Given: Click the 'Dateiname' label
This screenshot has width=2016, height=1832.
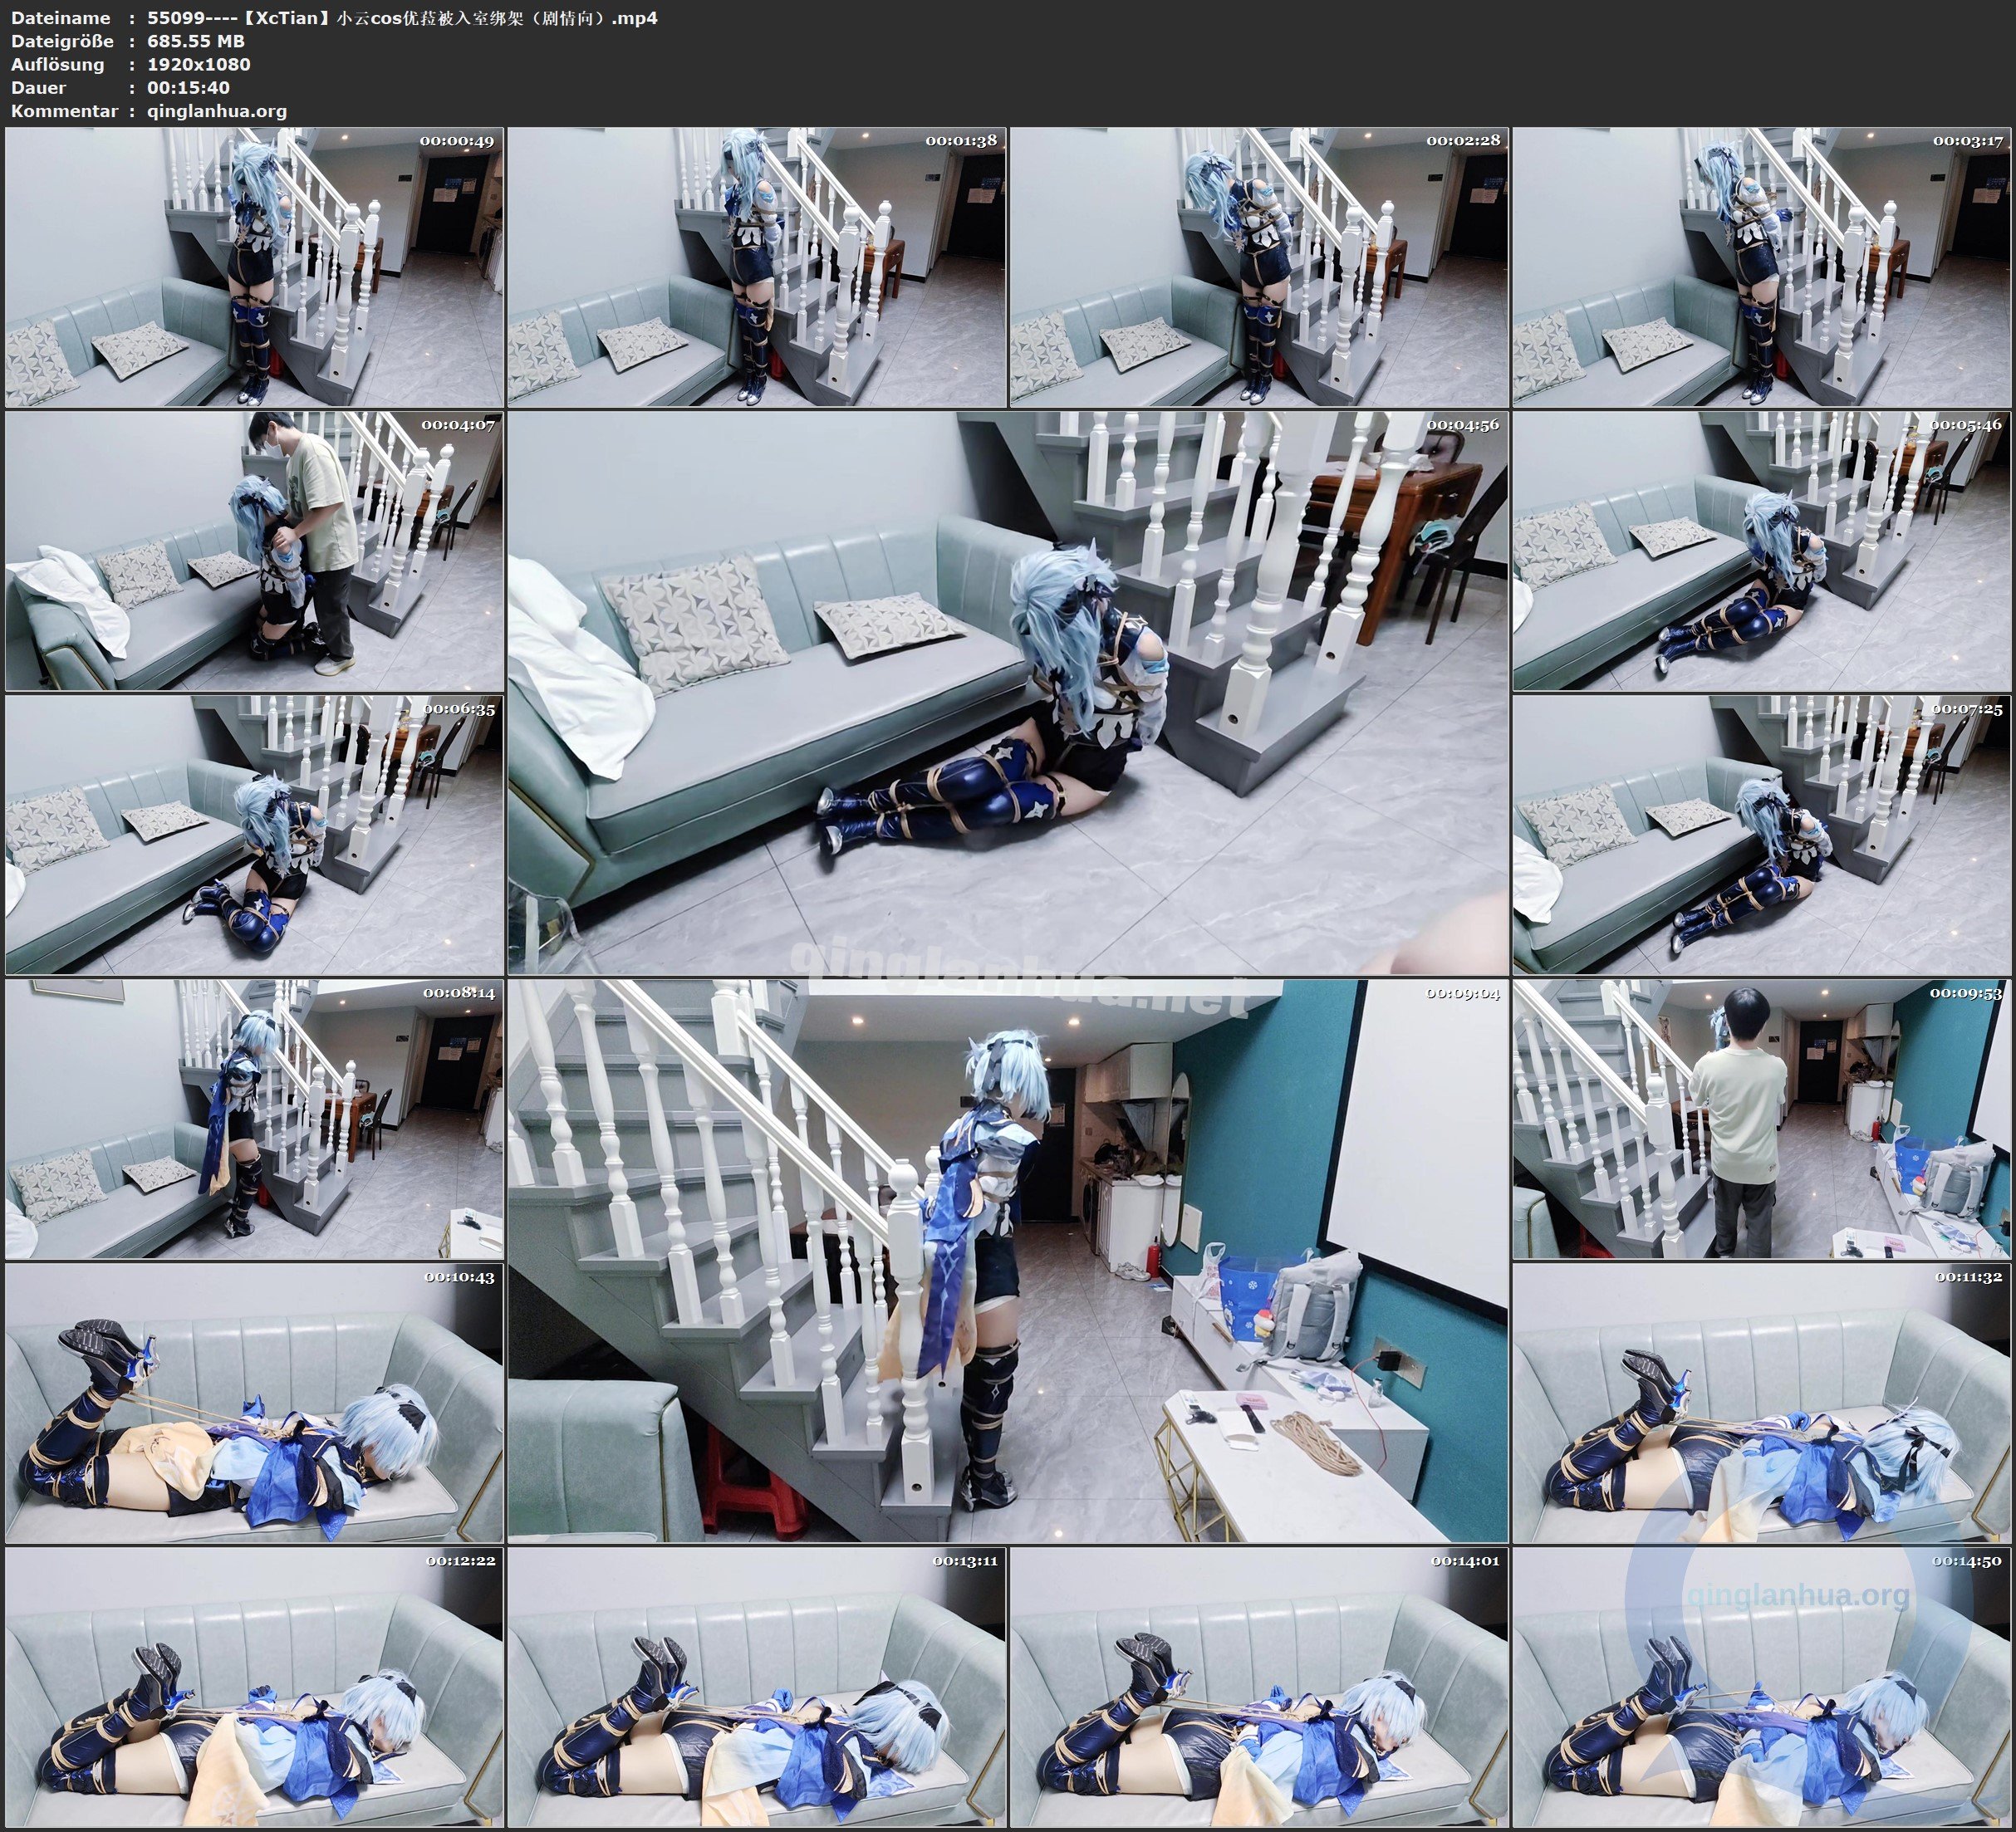Looking at the screenshot, I should pyautogui.click(x=60, y=18).
